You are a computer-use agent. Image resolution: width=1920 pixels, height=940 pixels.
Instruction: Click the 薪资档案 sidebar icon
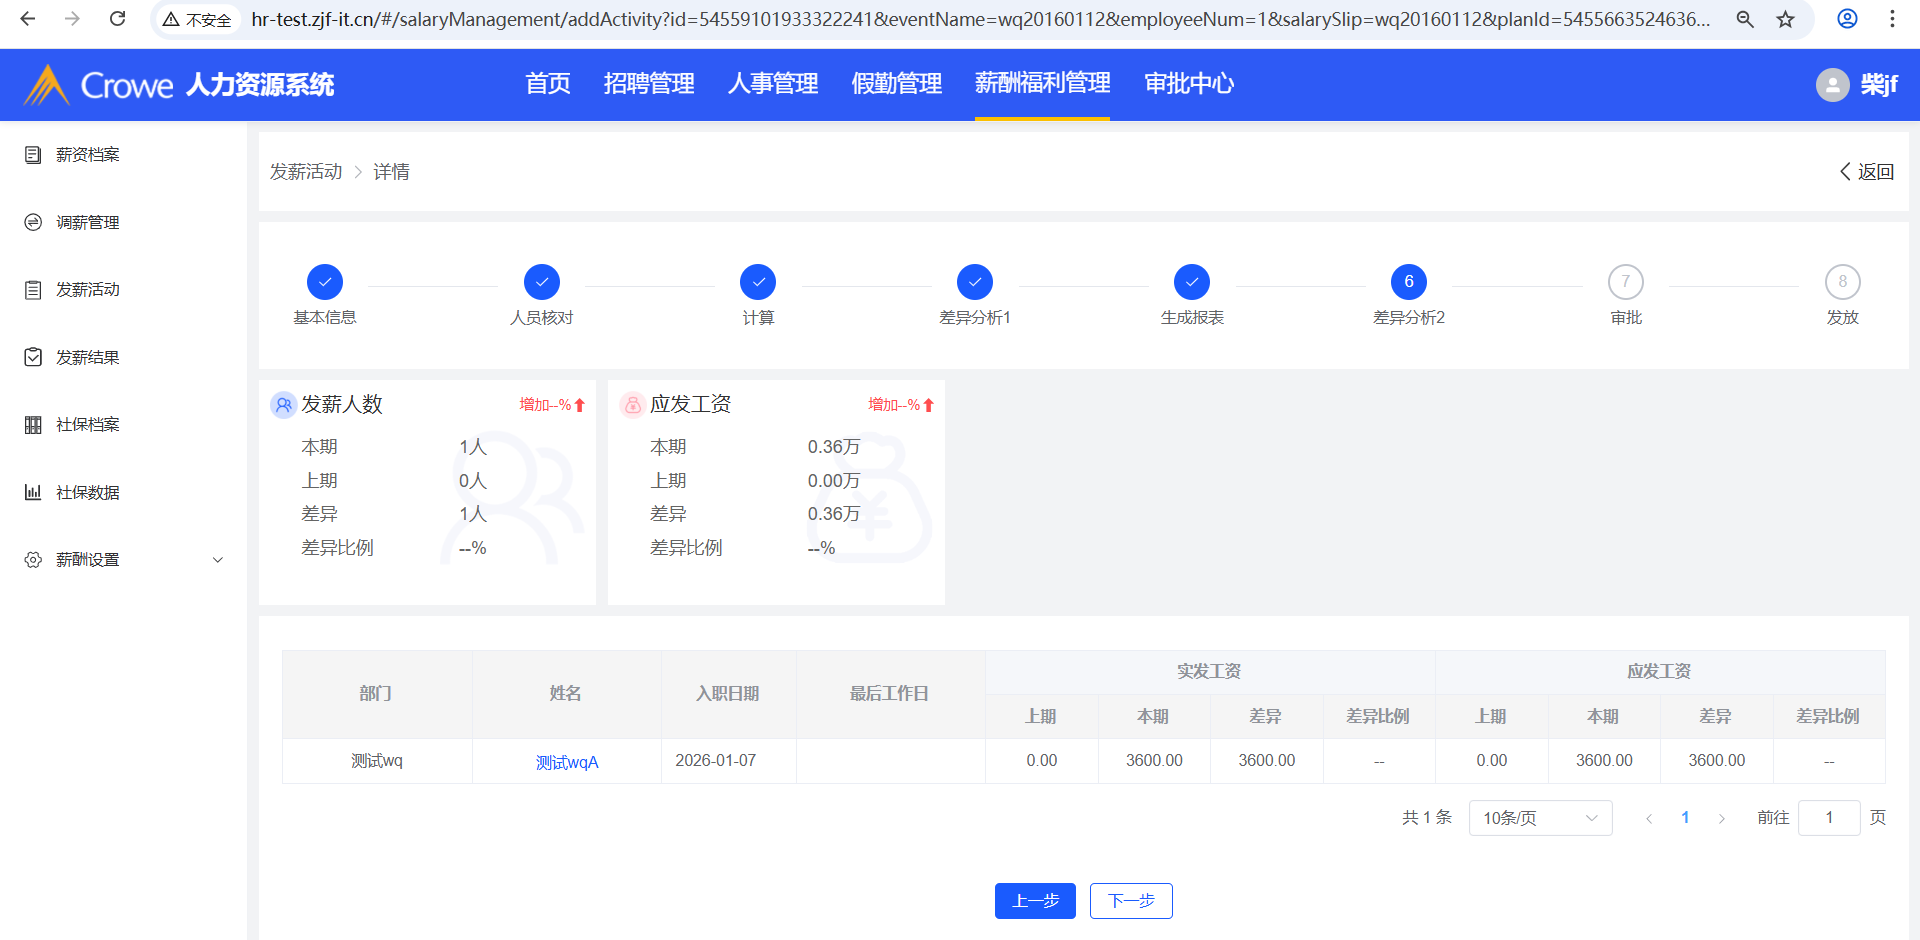[33, 155]
